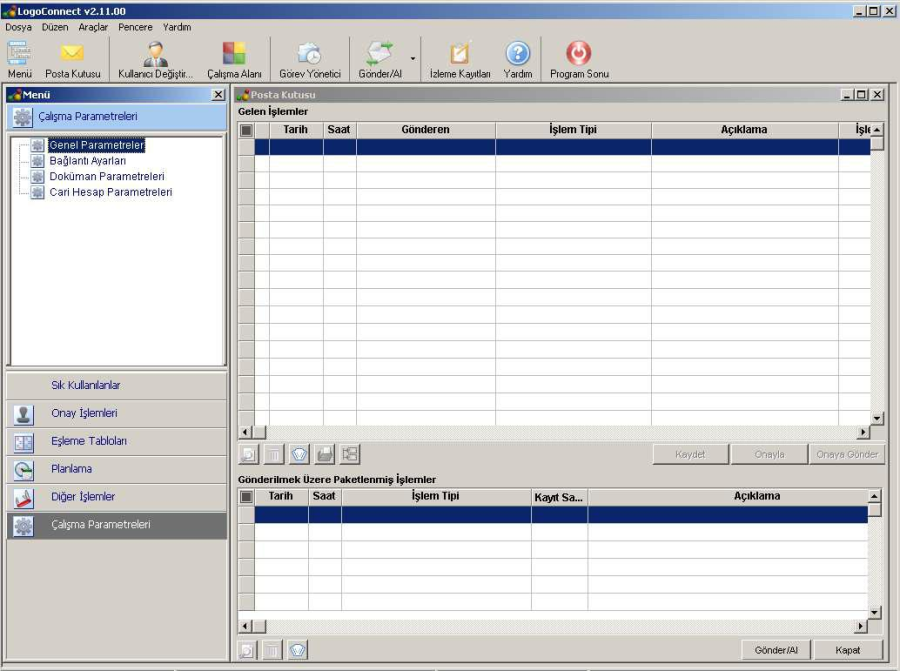Open the Onay İşlemleri section
Viewport: 900px width, 671px height.
click(117, 413)
